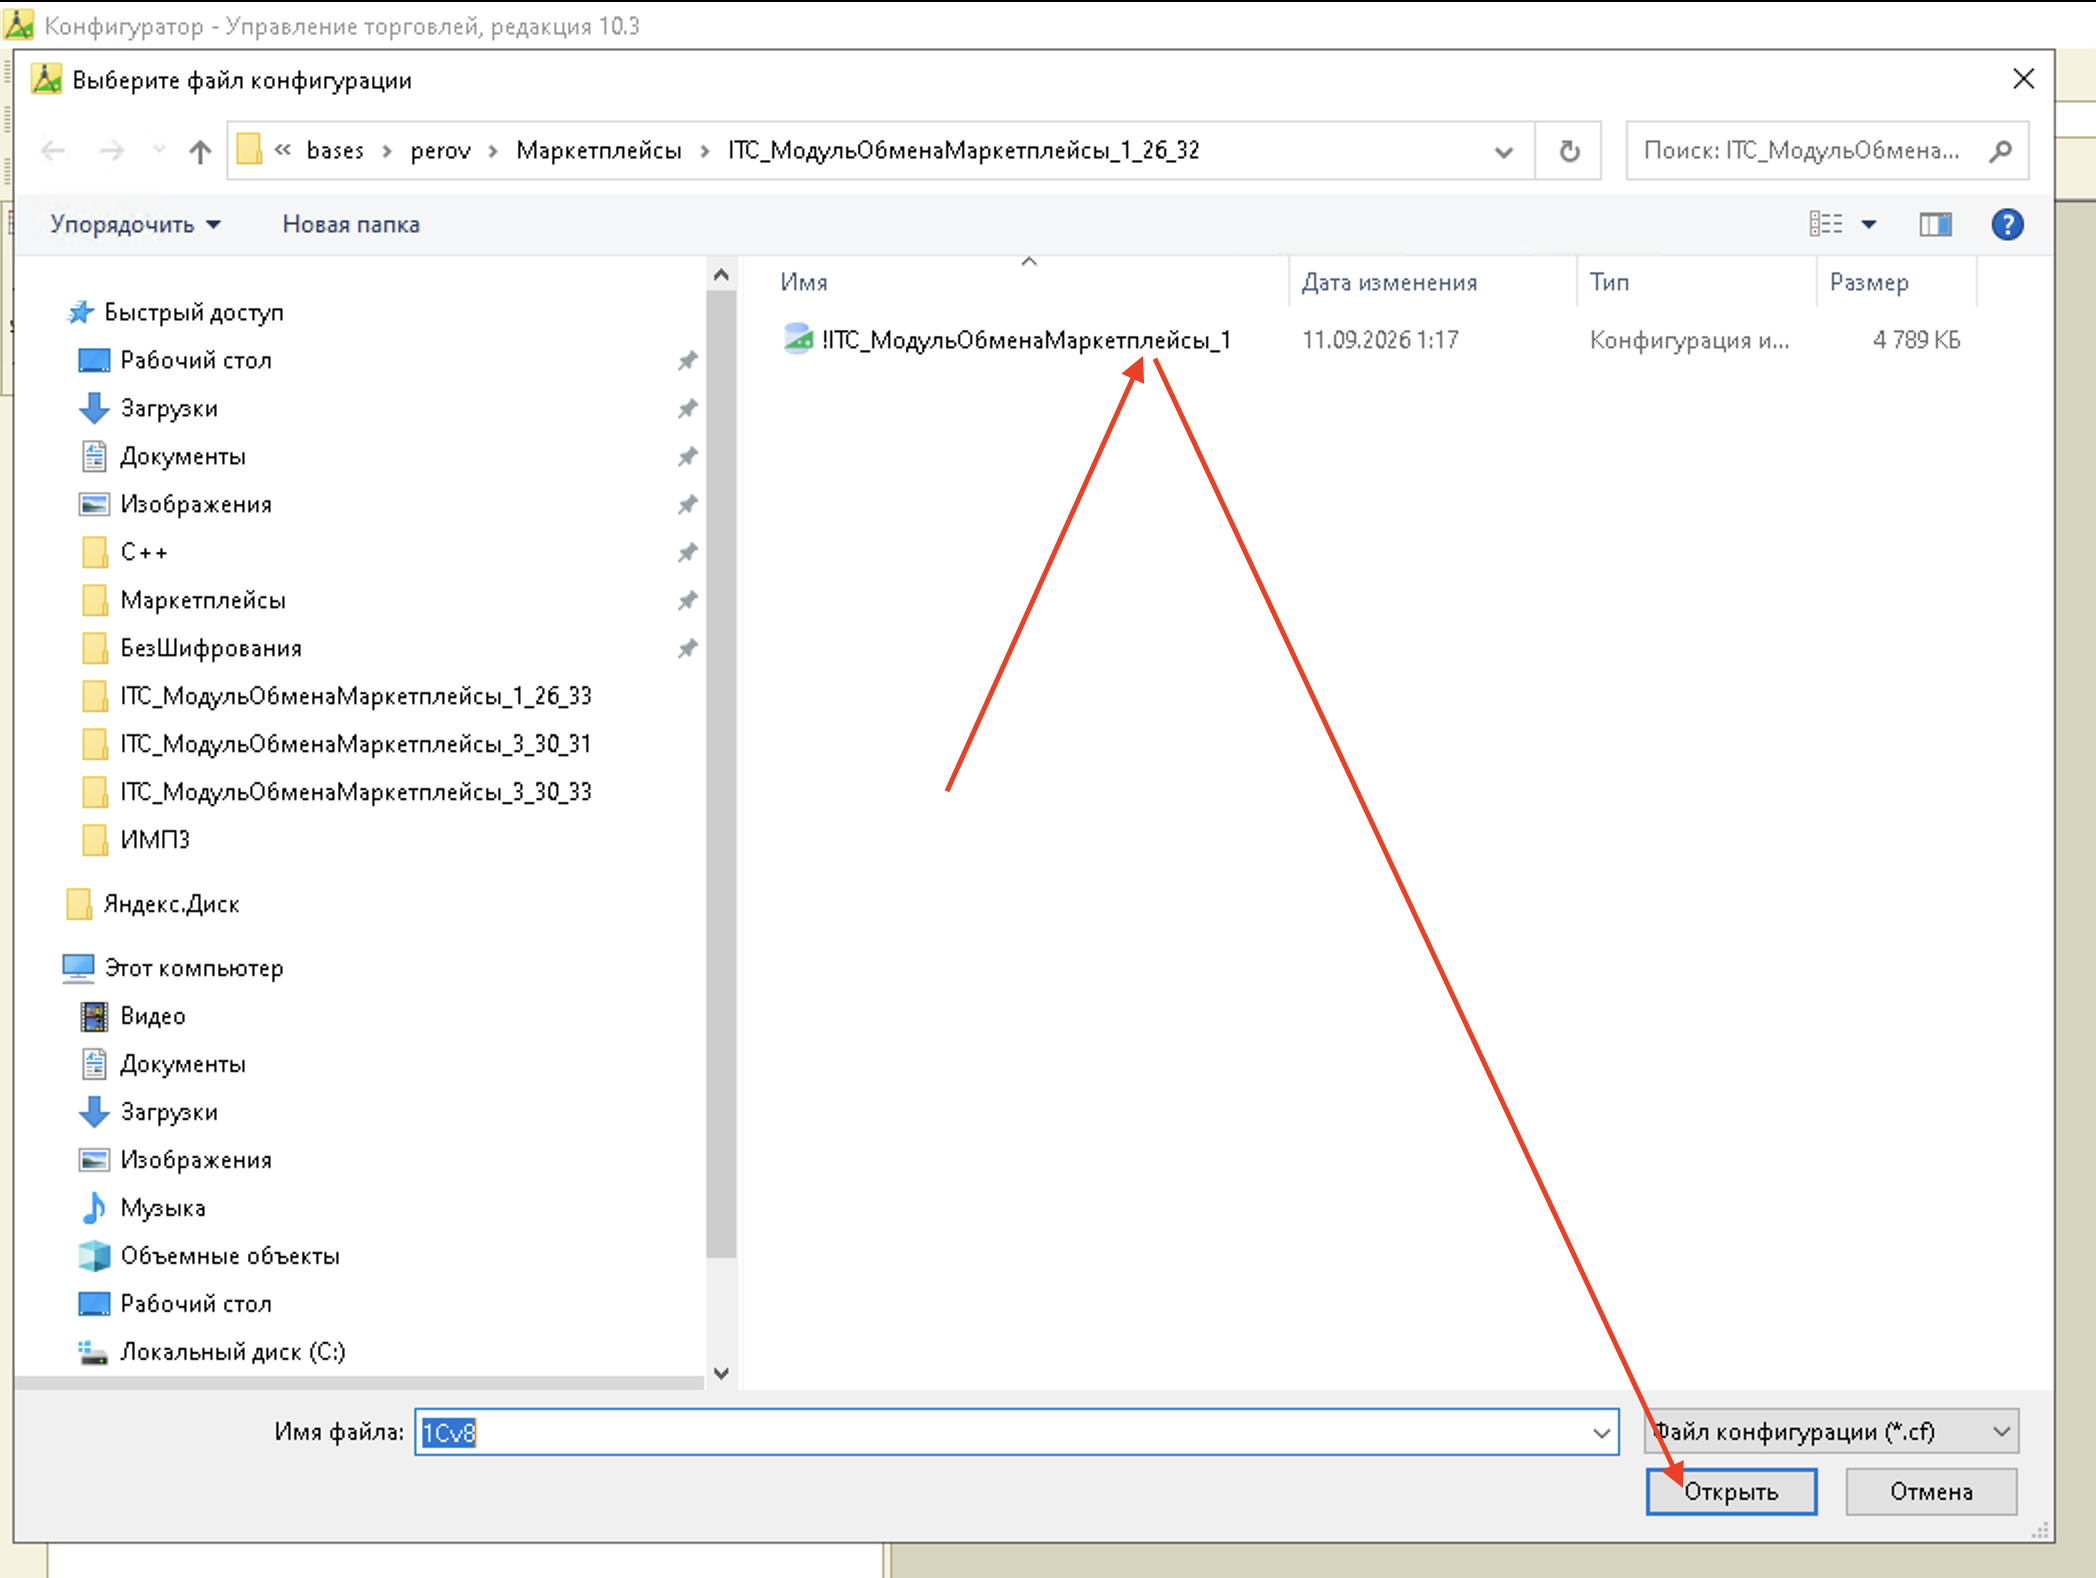This screenshot has height=1578, width=2096.
Task: Open Локальный диск (C:)
Action: [232, 1352]
